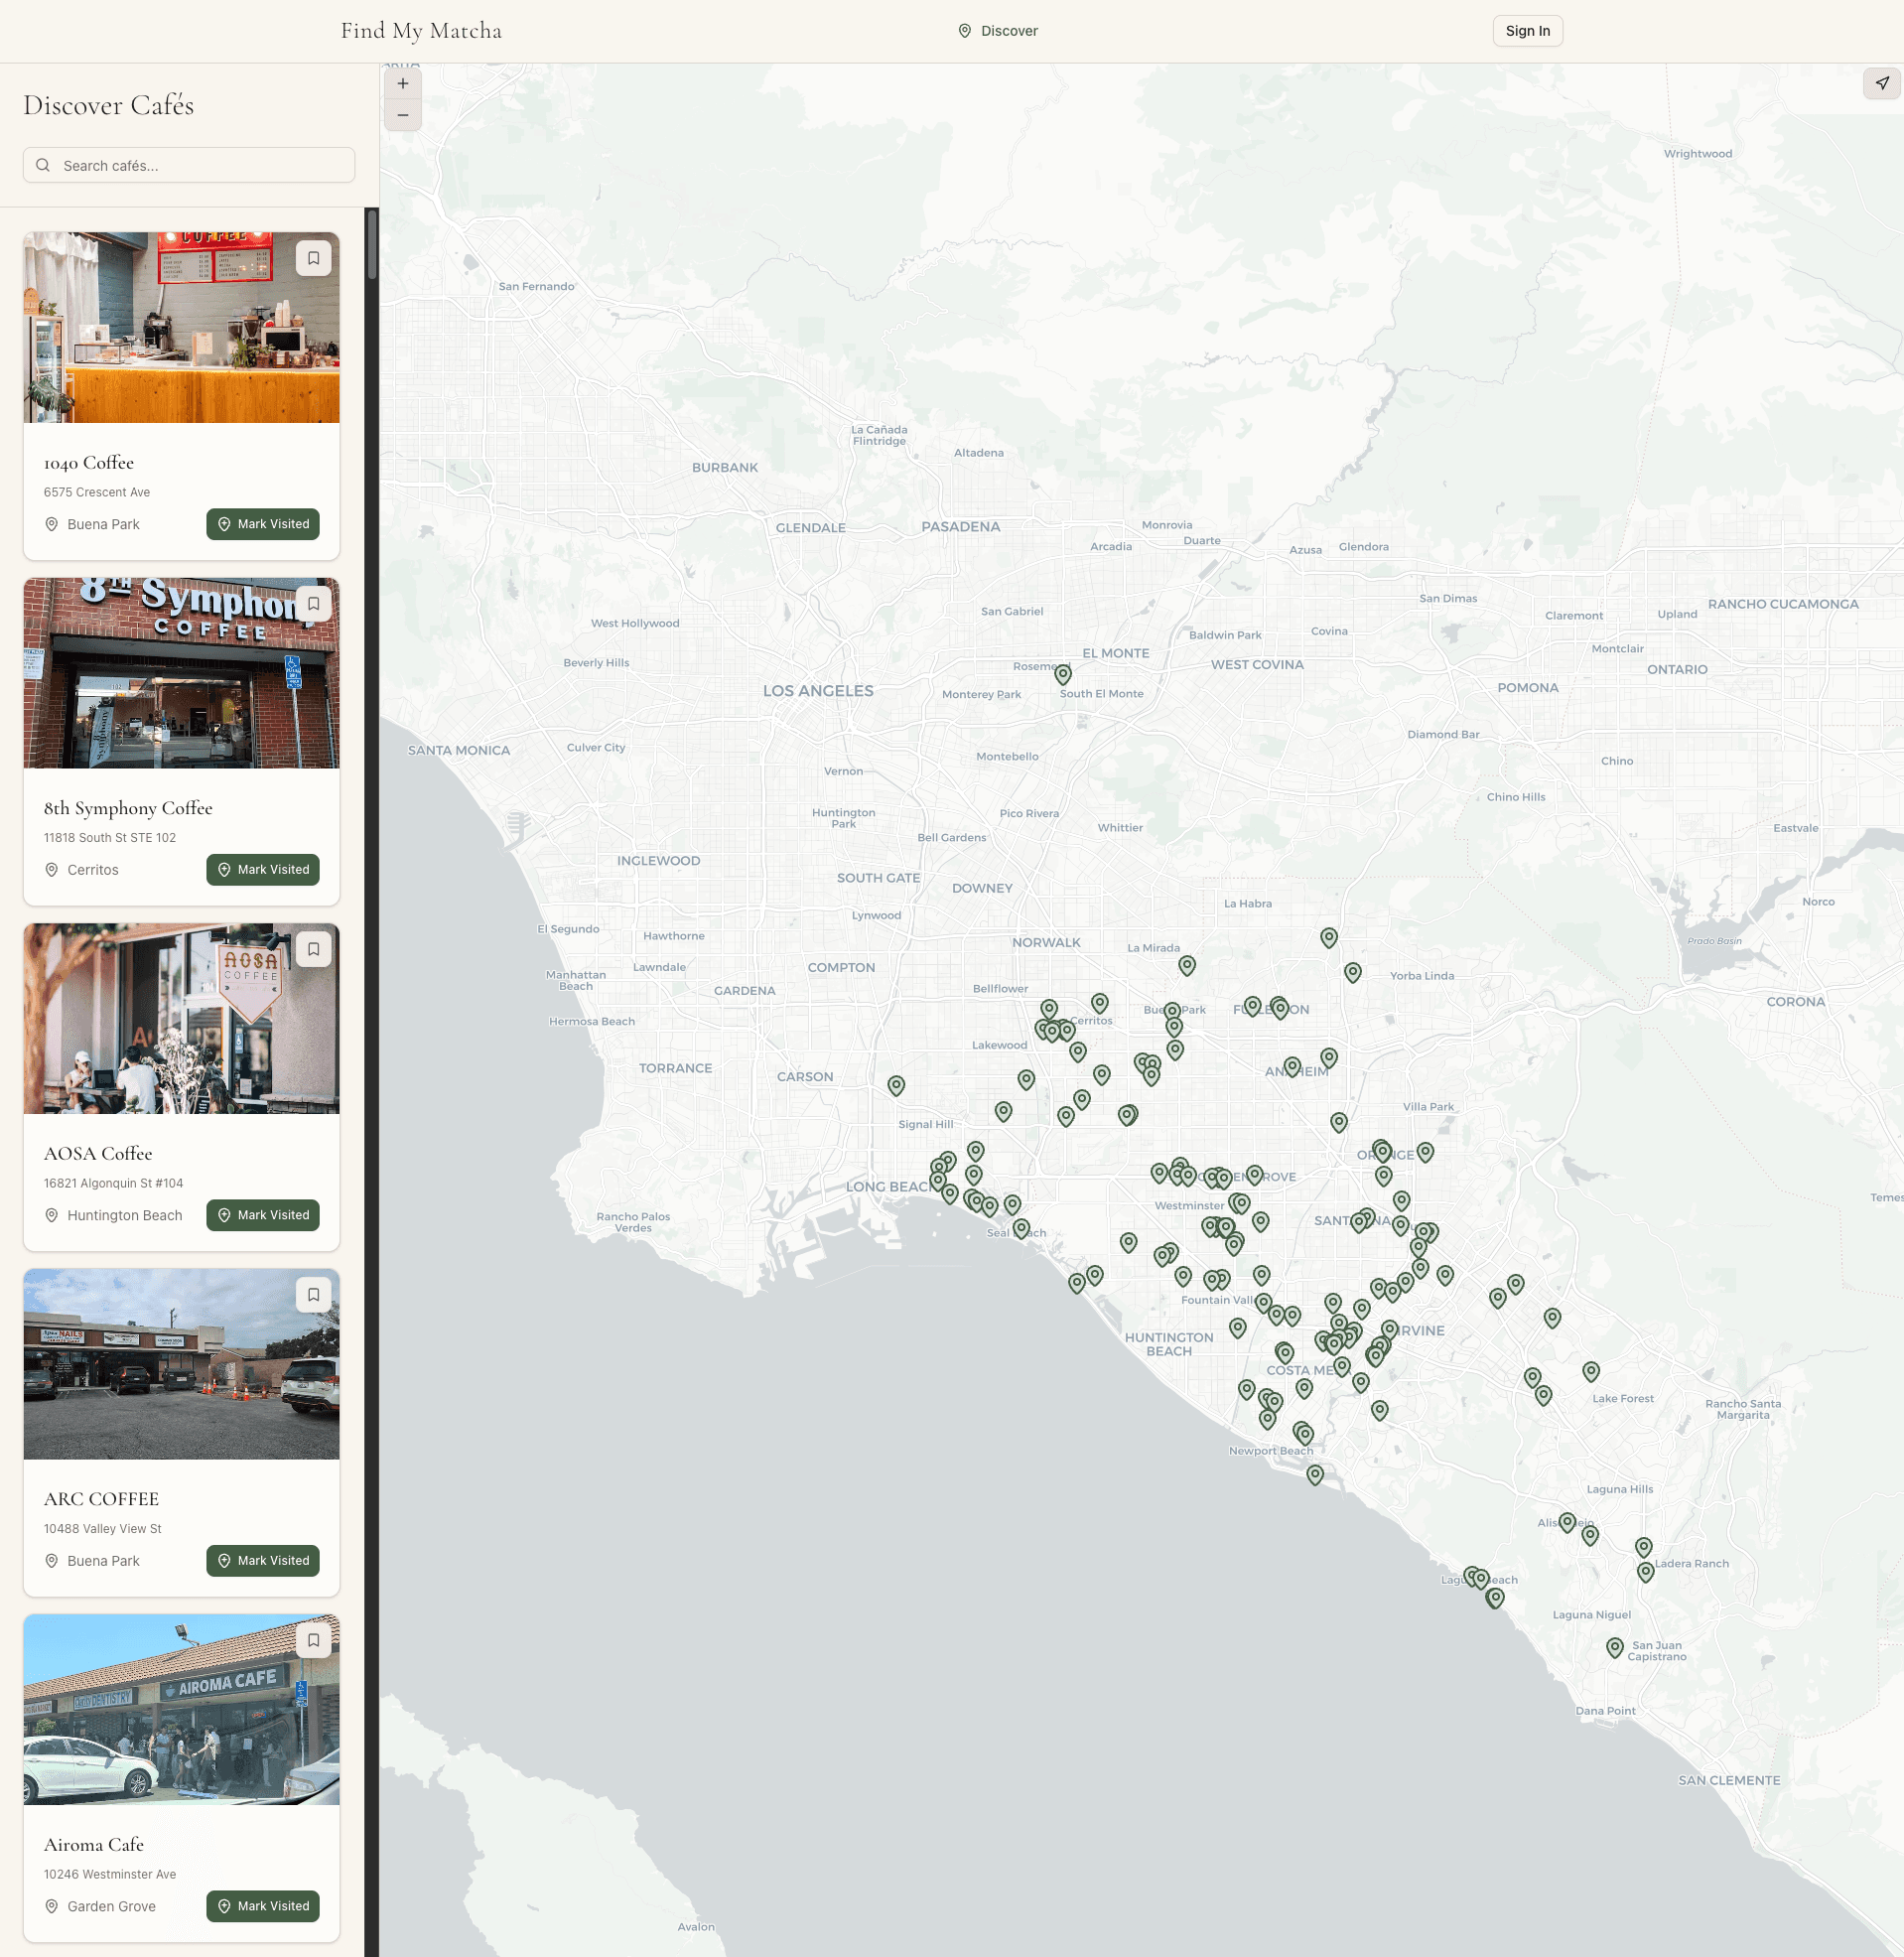Click the map marker near Newport Beach
This screenshot has height=1957, width=1904.
(1315, 1473)
